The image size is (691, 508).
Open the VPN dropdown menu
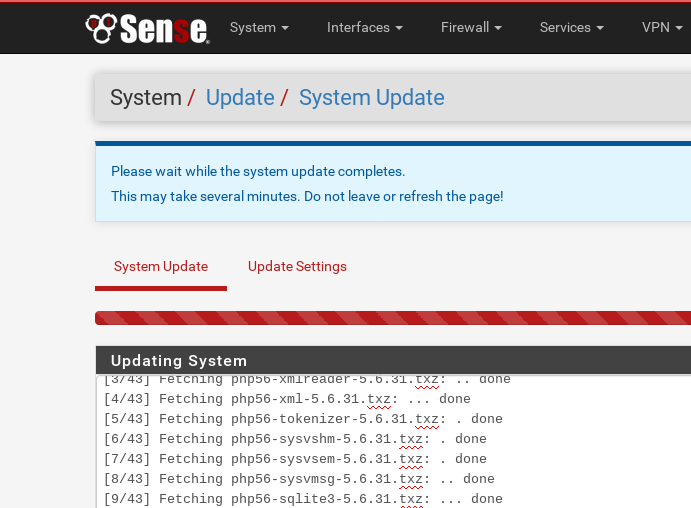(662, 27)
